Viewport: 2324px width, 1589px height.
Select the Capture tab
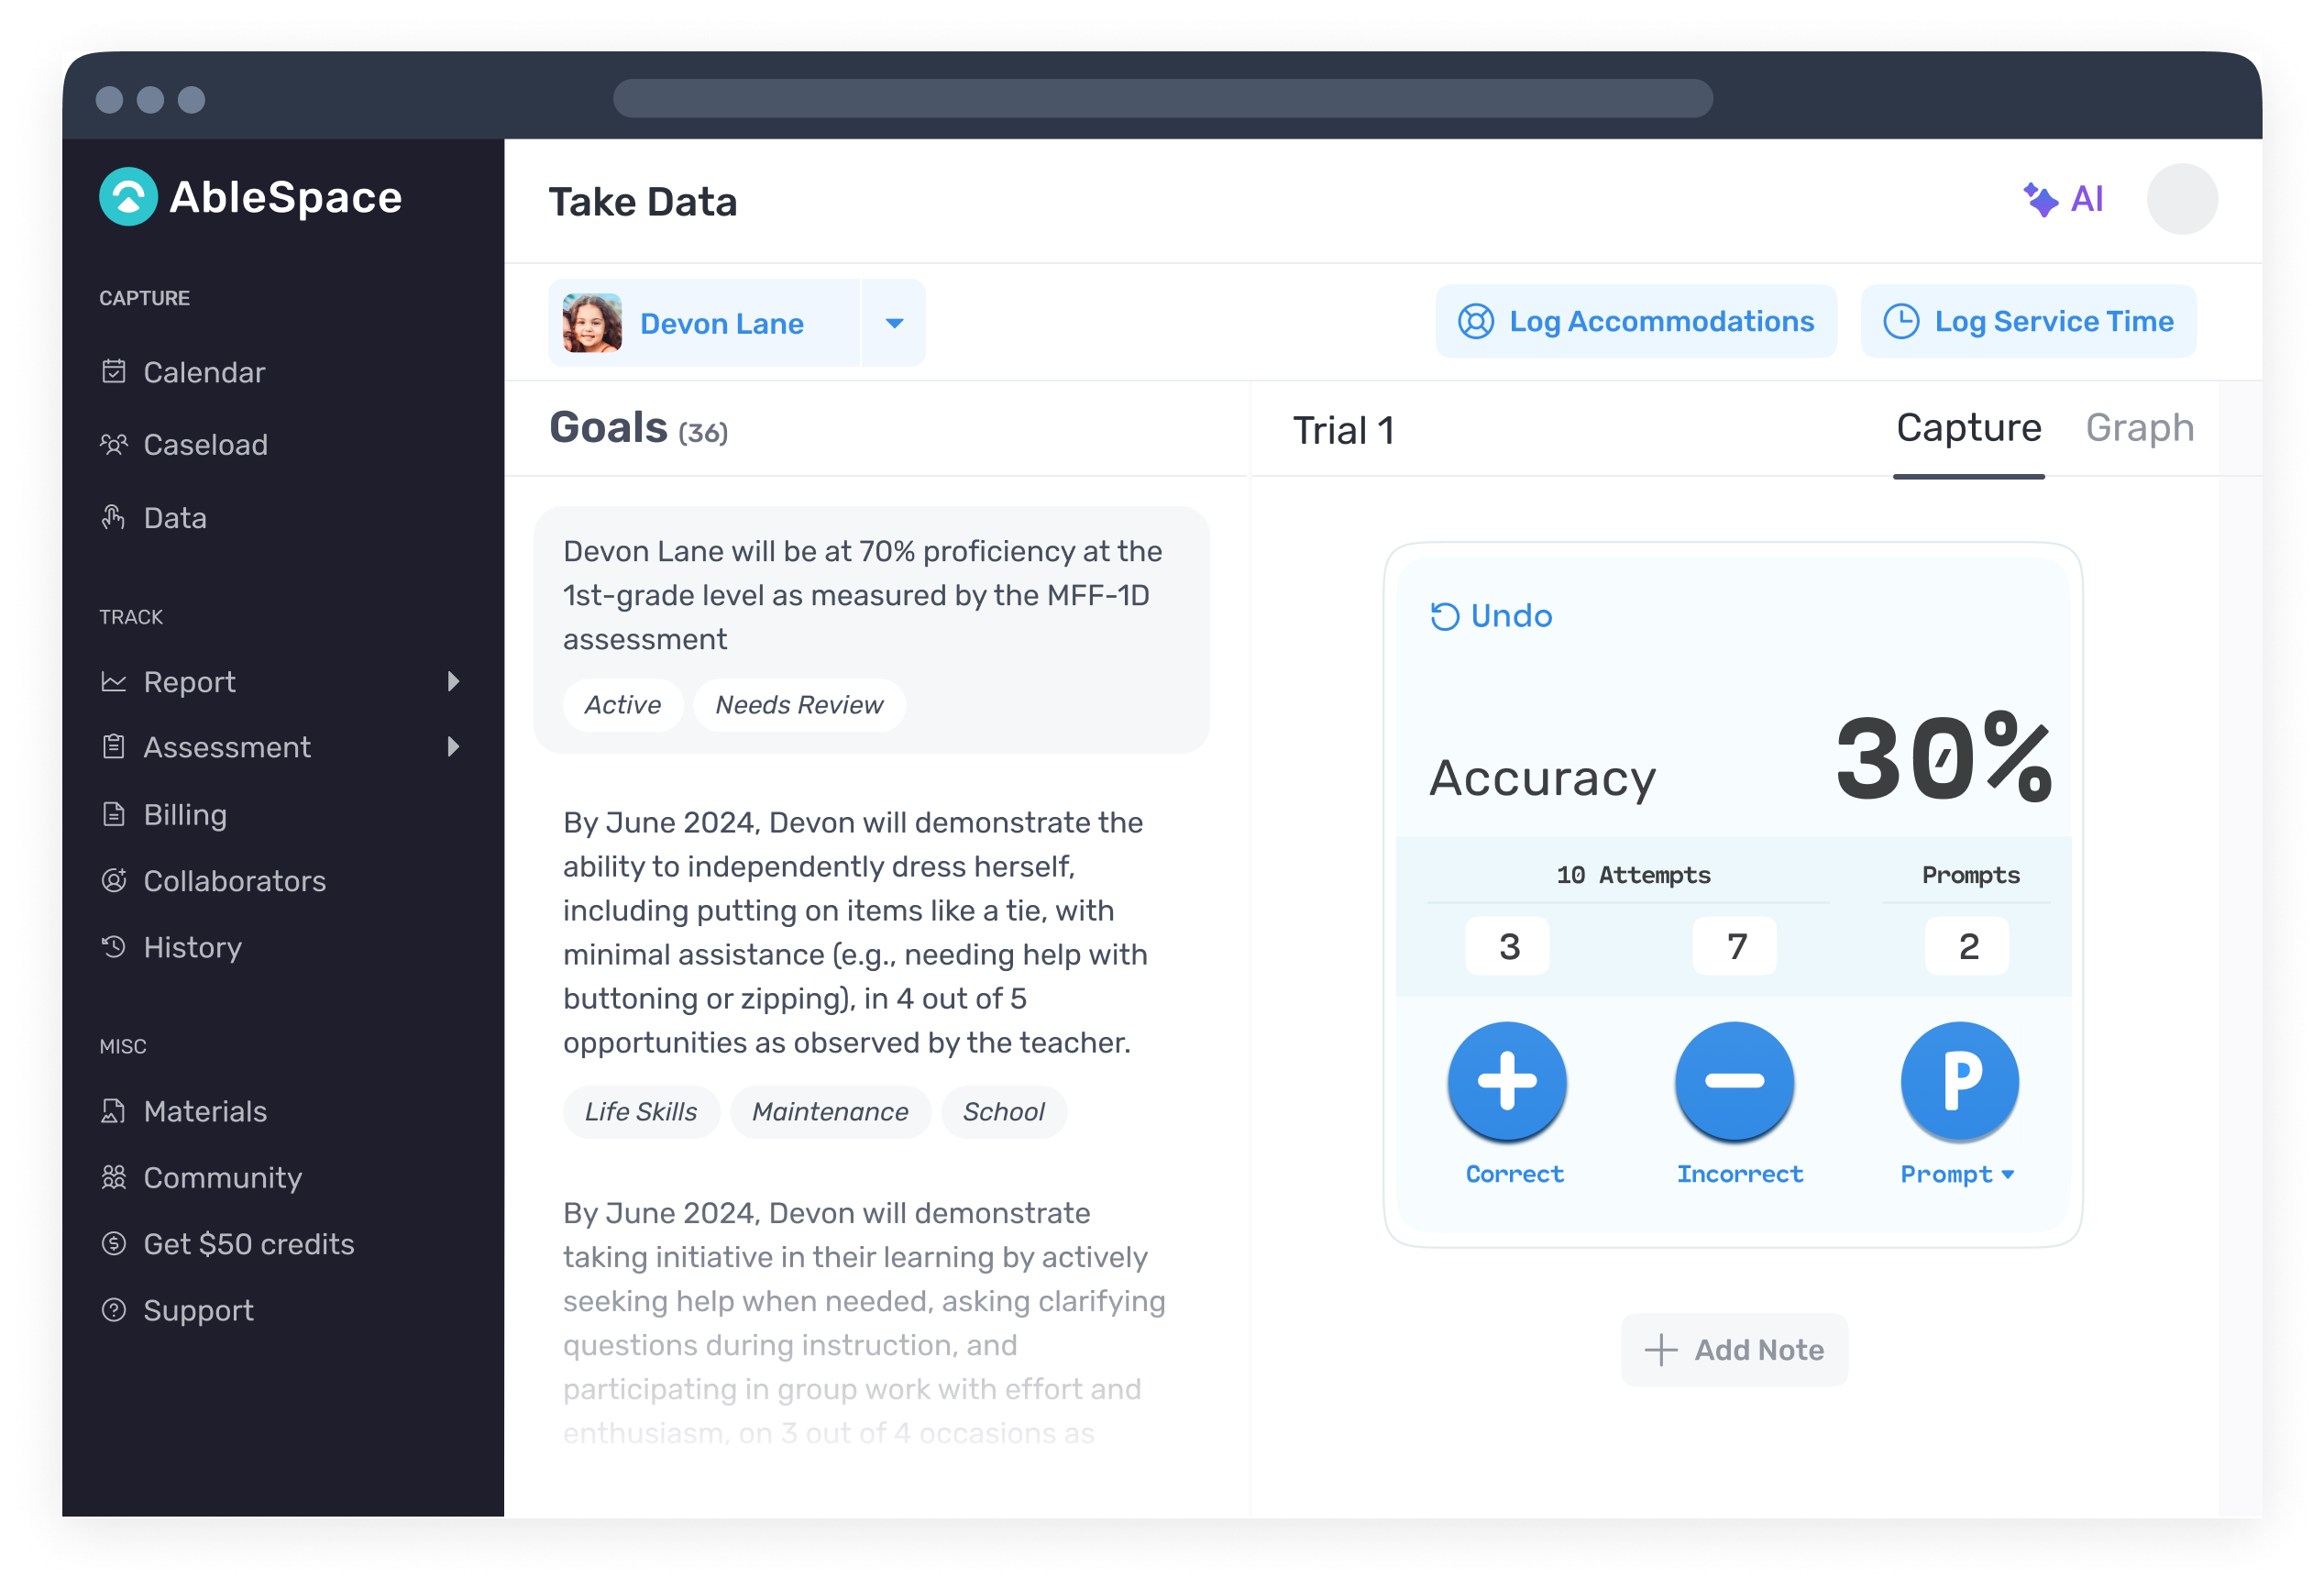(x=1968, y=428)
